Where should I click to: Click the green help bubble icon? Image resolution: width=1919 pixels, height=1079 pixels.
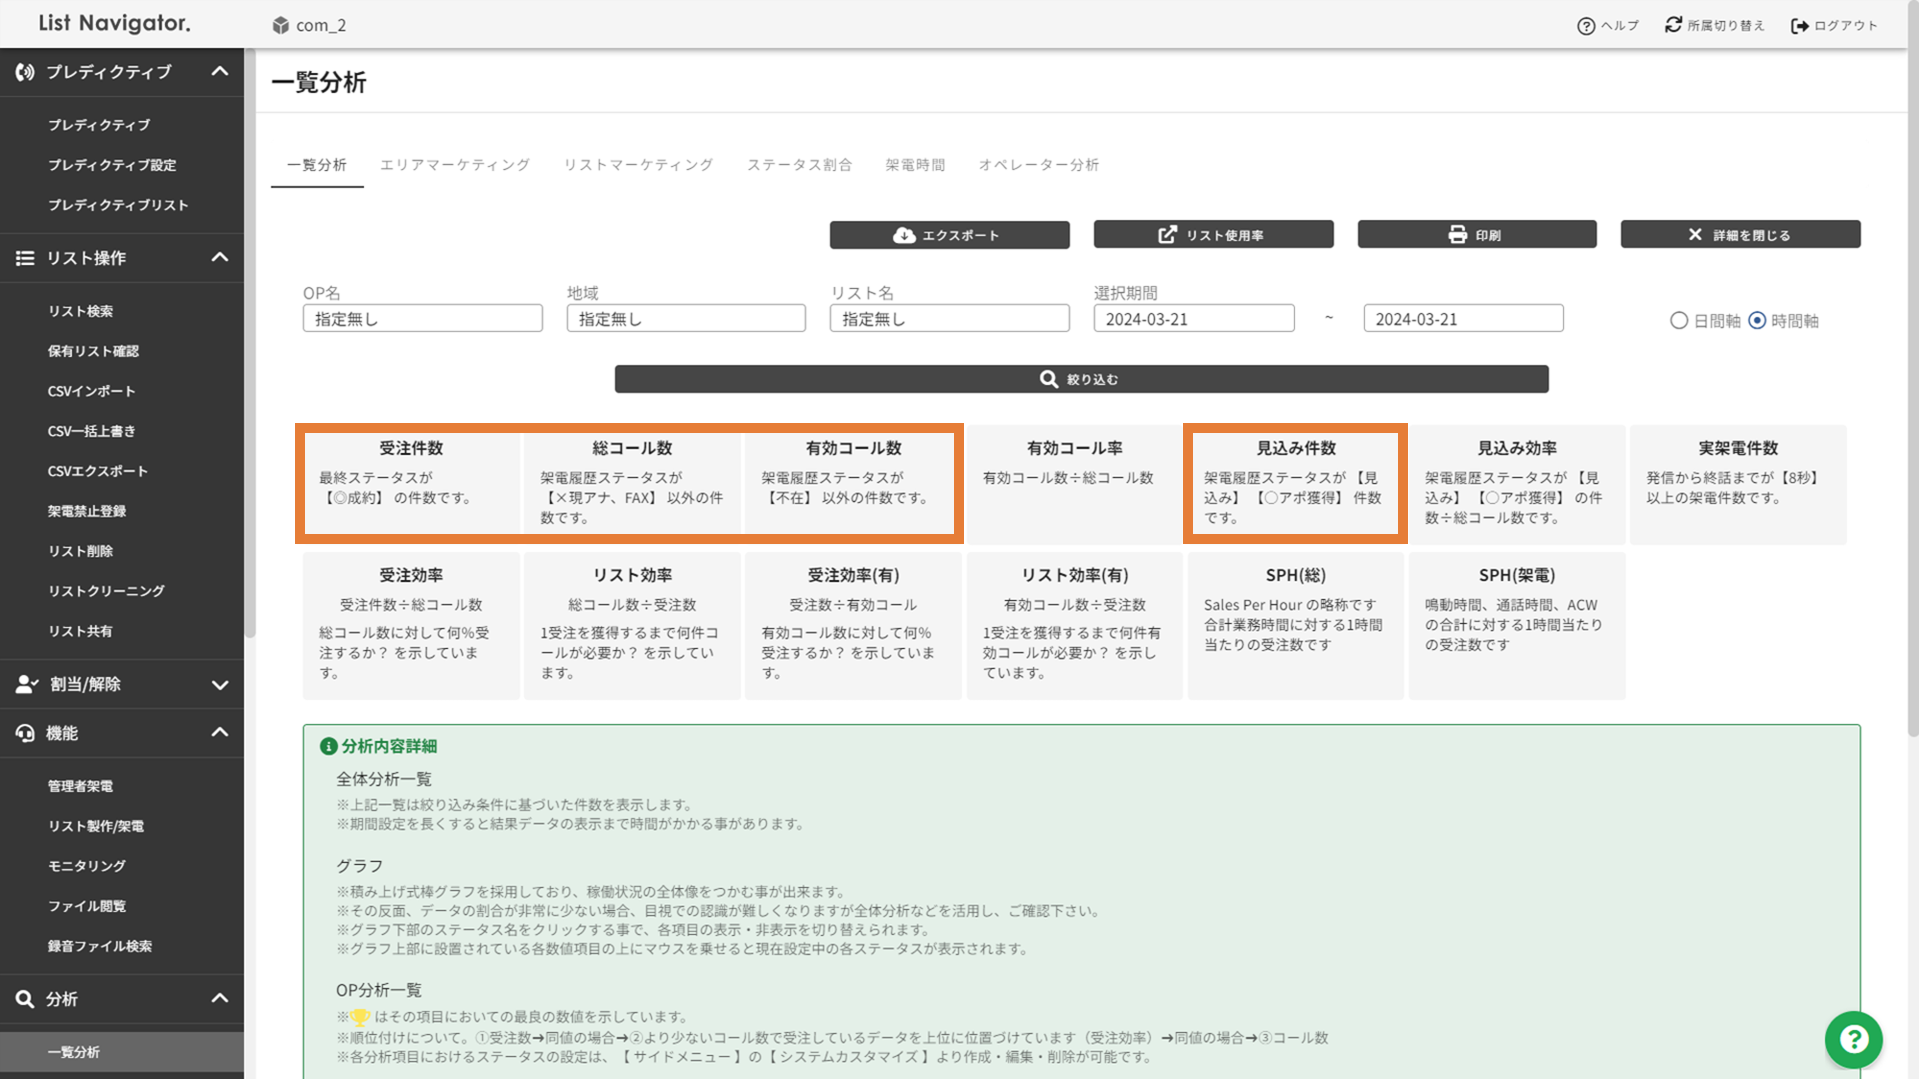click(x=1853, y=1040)
